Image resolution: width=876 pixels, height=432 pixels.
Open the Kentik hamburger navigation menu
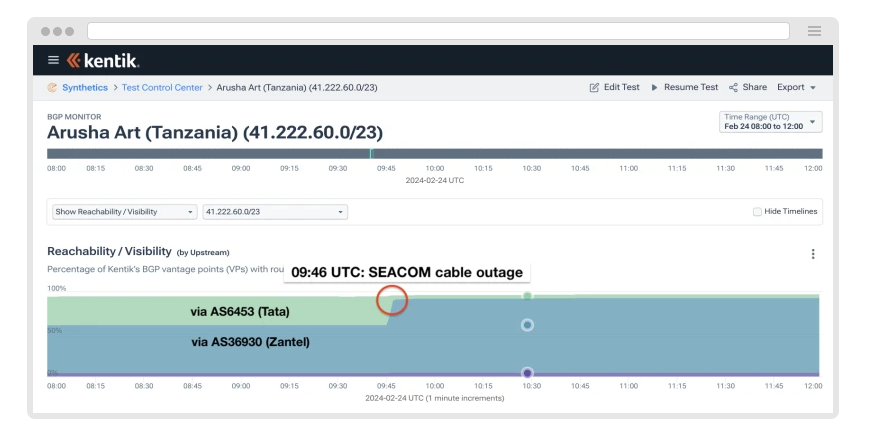click(54, 60)
